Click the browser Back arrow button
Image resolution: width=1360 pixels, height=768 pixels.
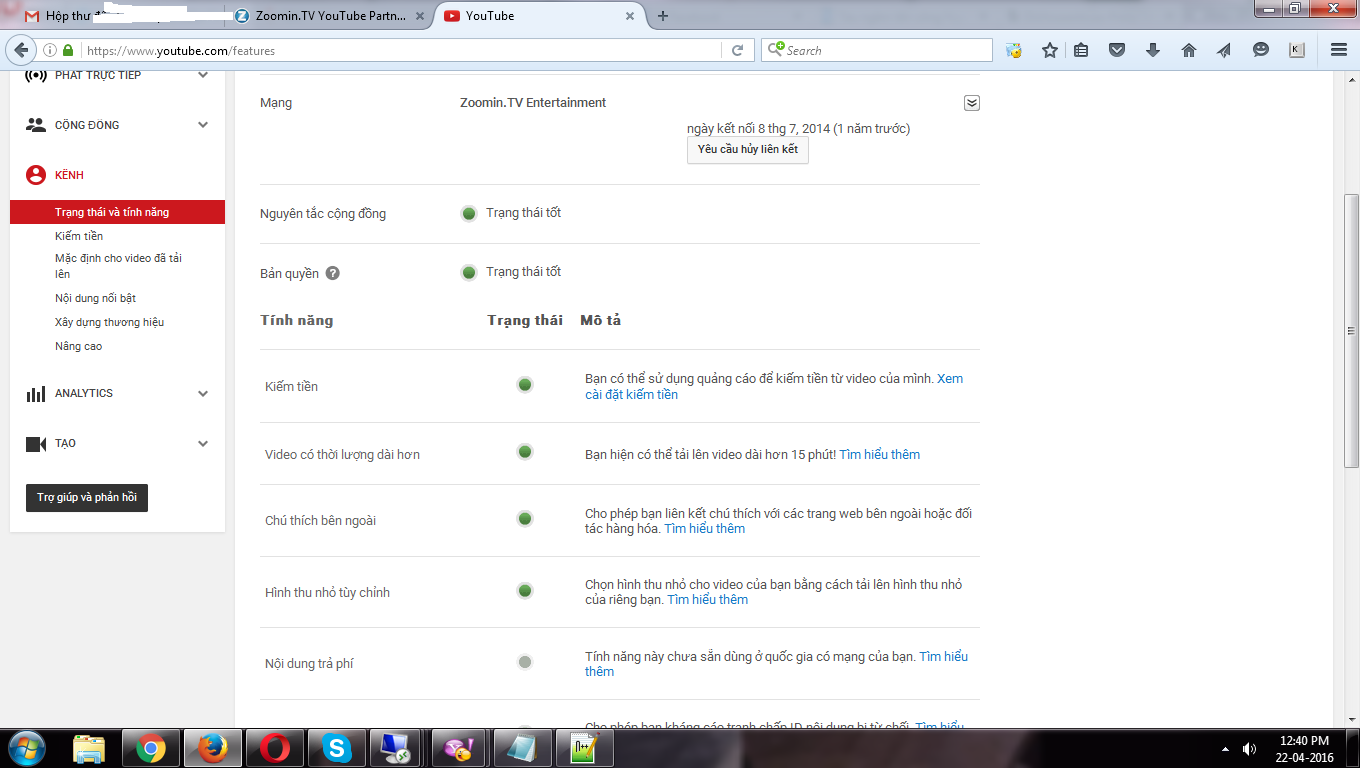point(21,50)
